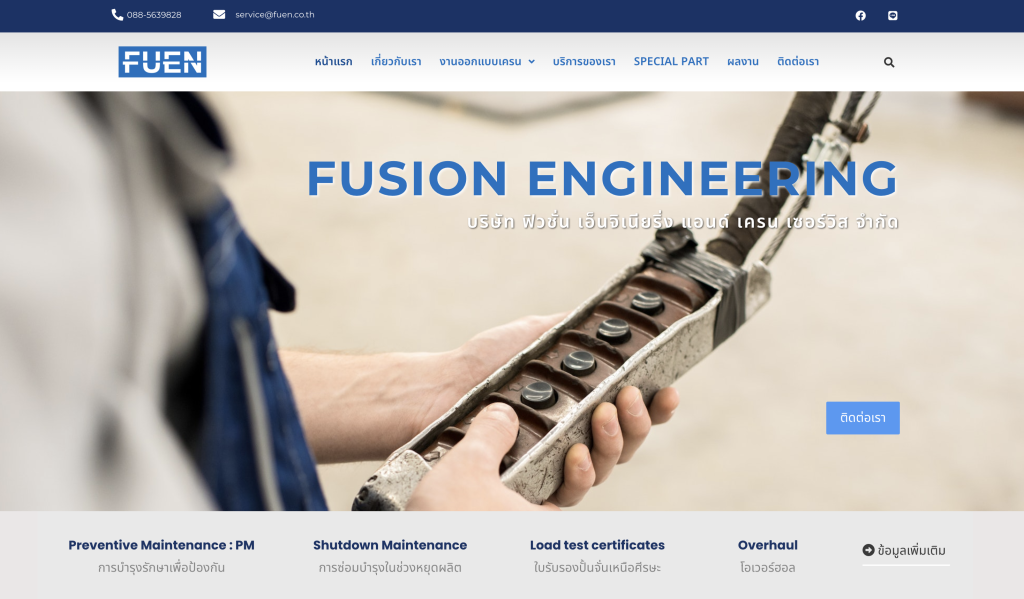Image resolution: width=1024 pixels, height=599 pixels.
Task: Expand the งานออกแบบเครน dropdown chevron
Action: [532, 61]
